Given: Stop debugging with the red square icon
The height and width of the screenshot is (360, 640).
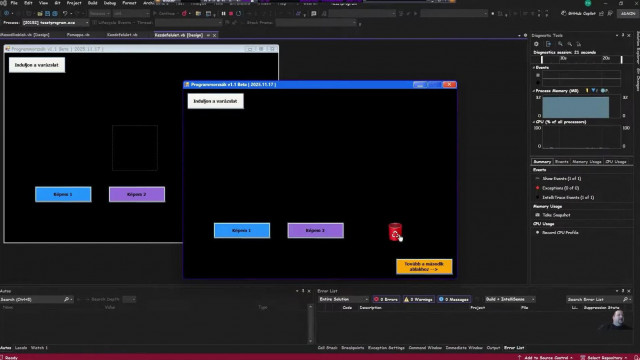Looking at the screenshot, I should tap(231, 13).
